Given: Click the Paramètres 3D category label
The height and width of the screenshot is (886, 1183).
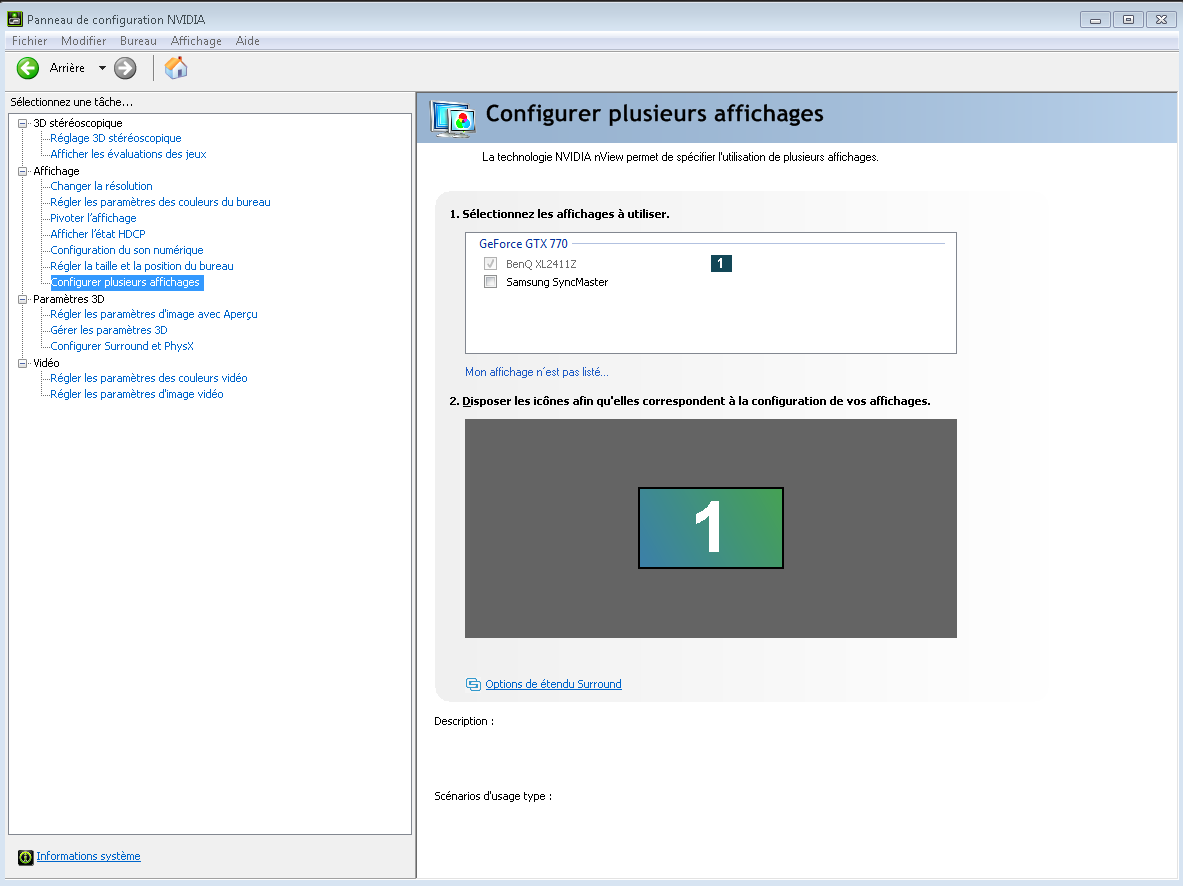Looking at the screenshot, I should (69, 299).
